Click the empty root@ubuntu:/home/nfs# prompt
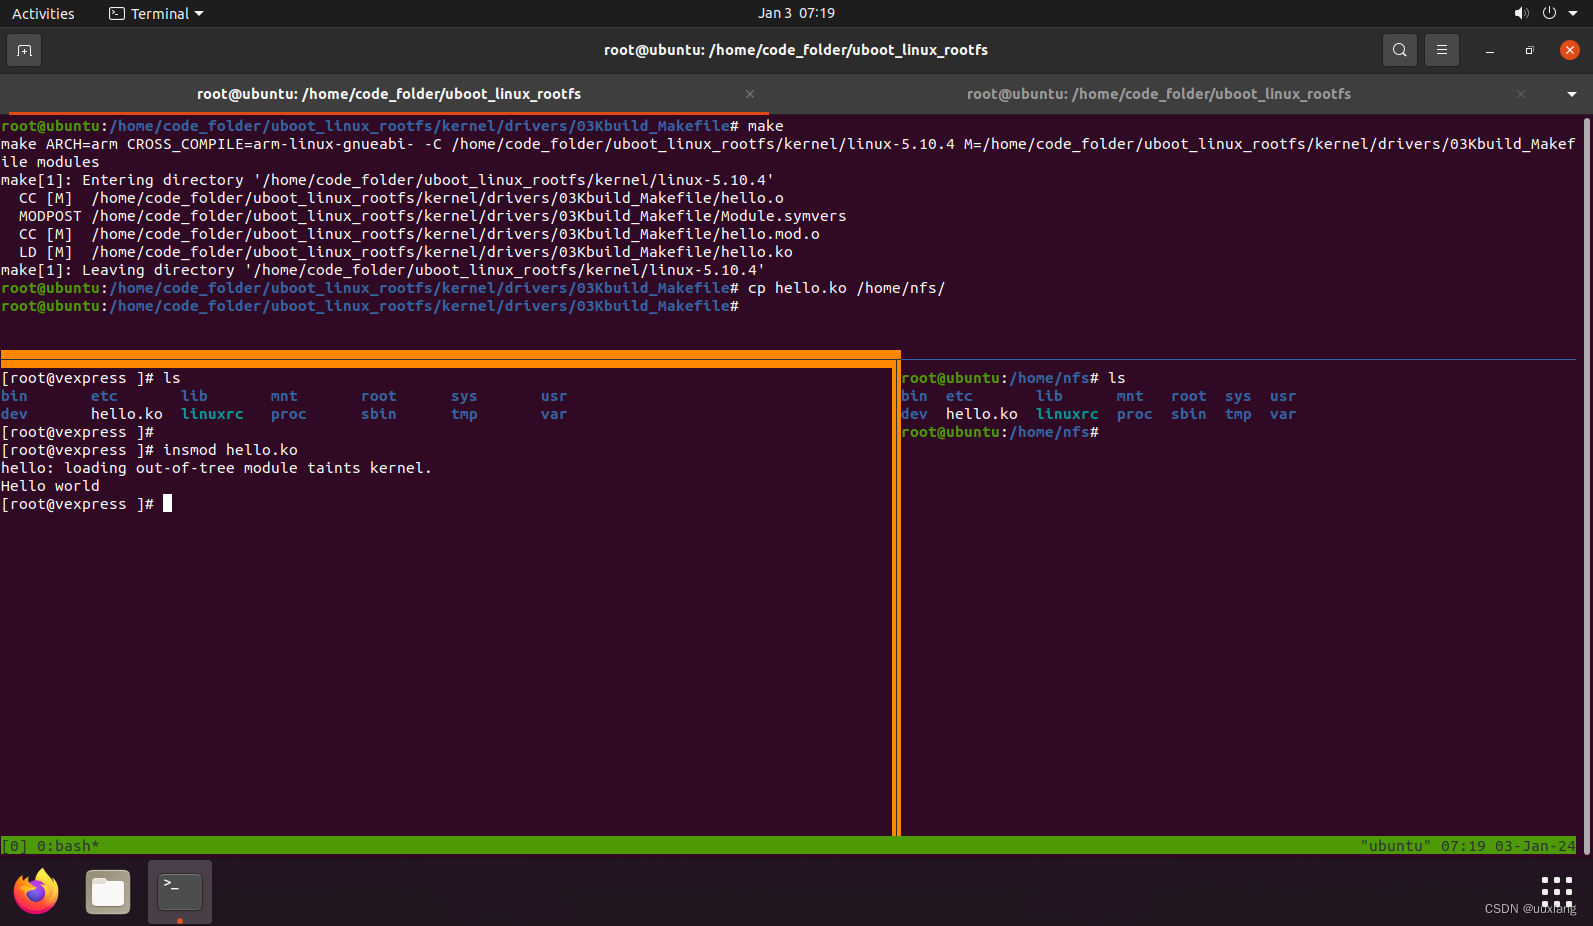Viewport: 1593px width, 926px height. click(1000, 432)
